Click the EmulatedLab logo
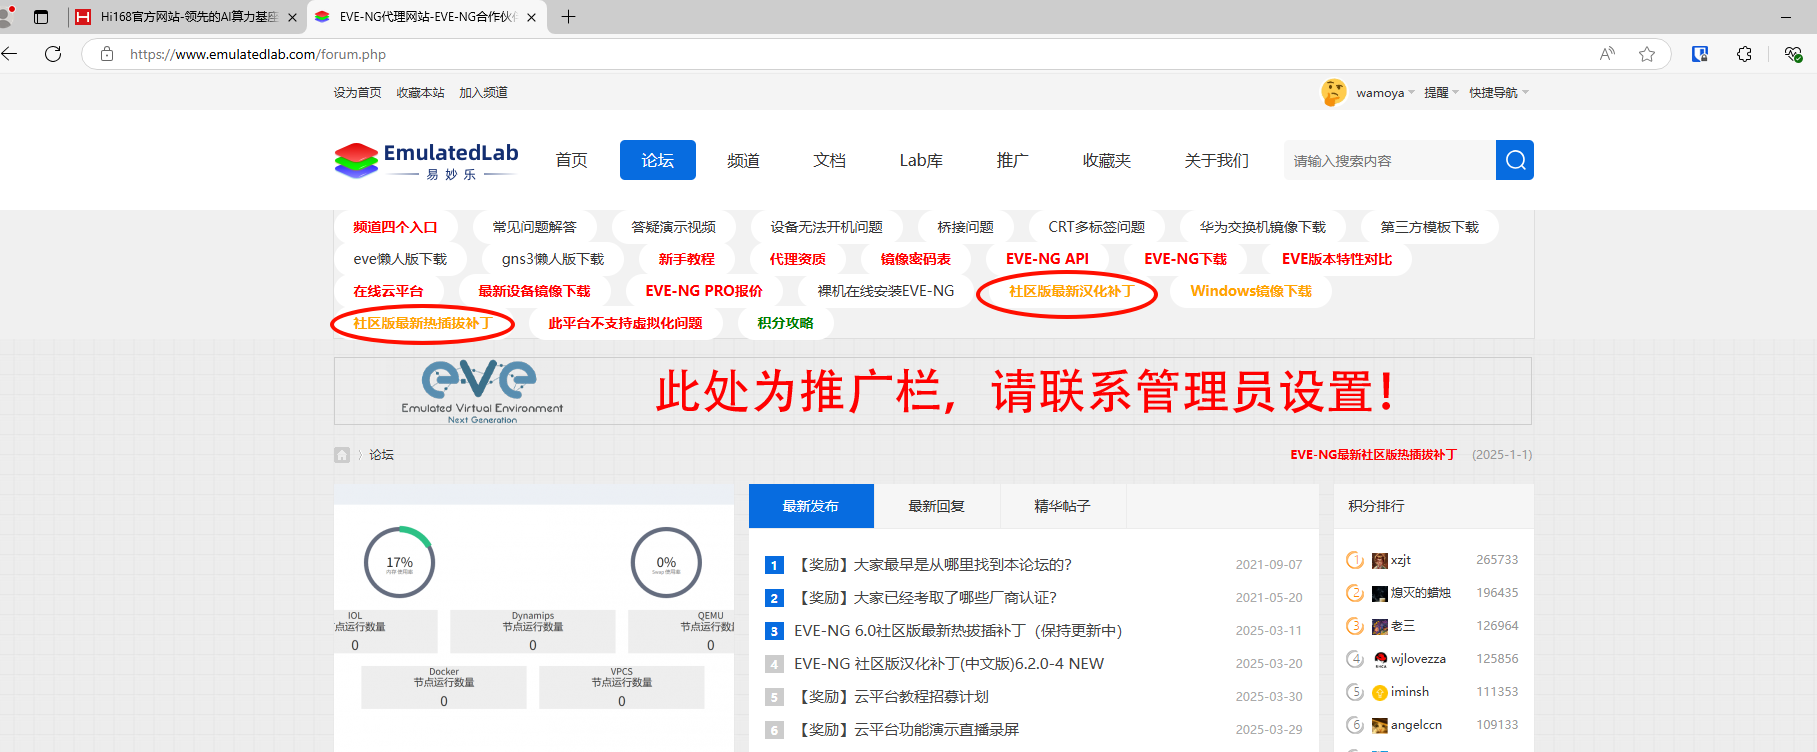1817x752 pixels. [427, 160]
